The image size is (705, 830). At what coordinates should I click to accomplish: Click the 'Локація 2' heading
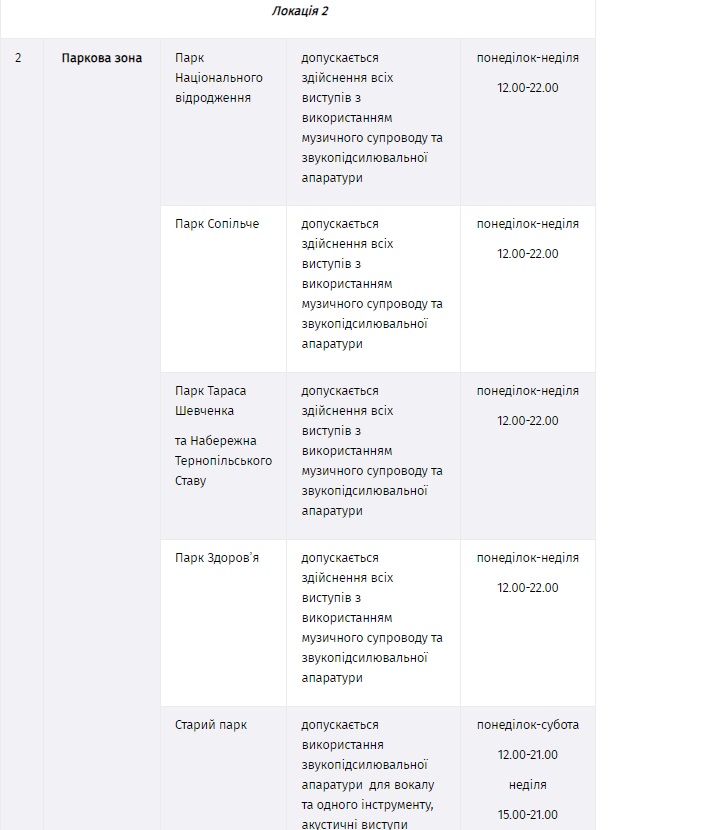(x=300, y=11)
